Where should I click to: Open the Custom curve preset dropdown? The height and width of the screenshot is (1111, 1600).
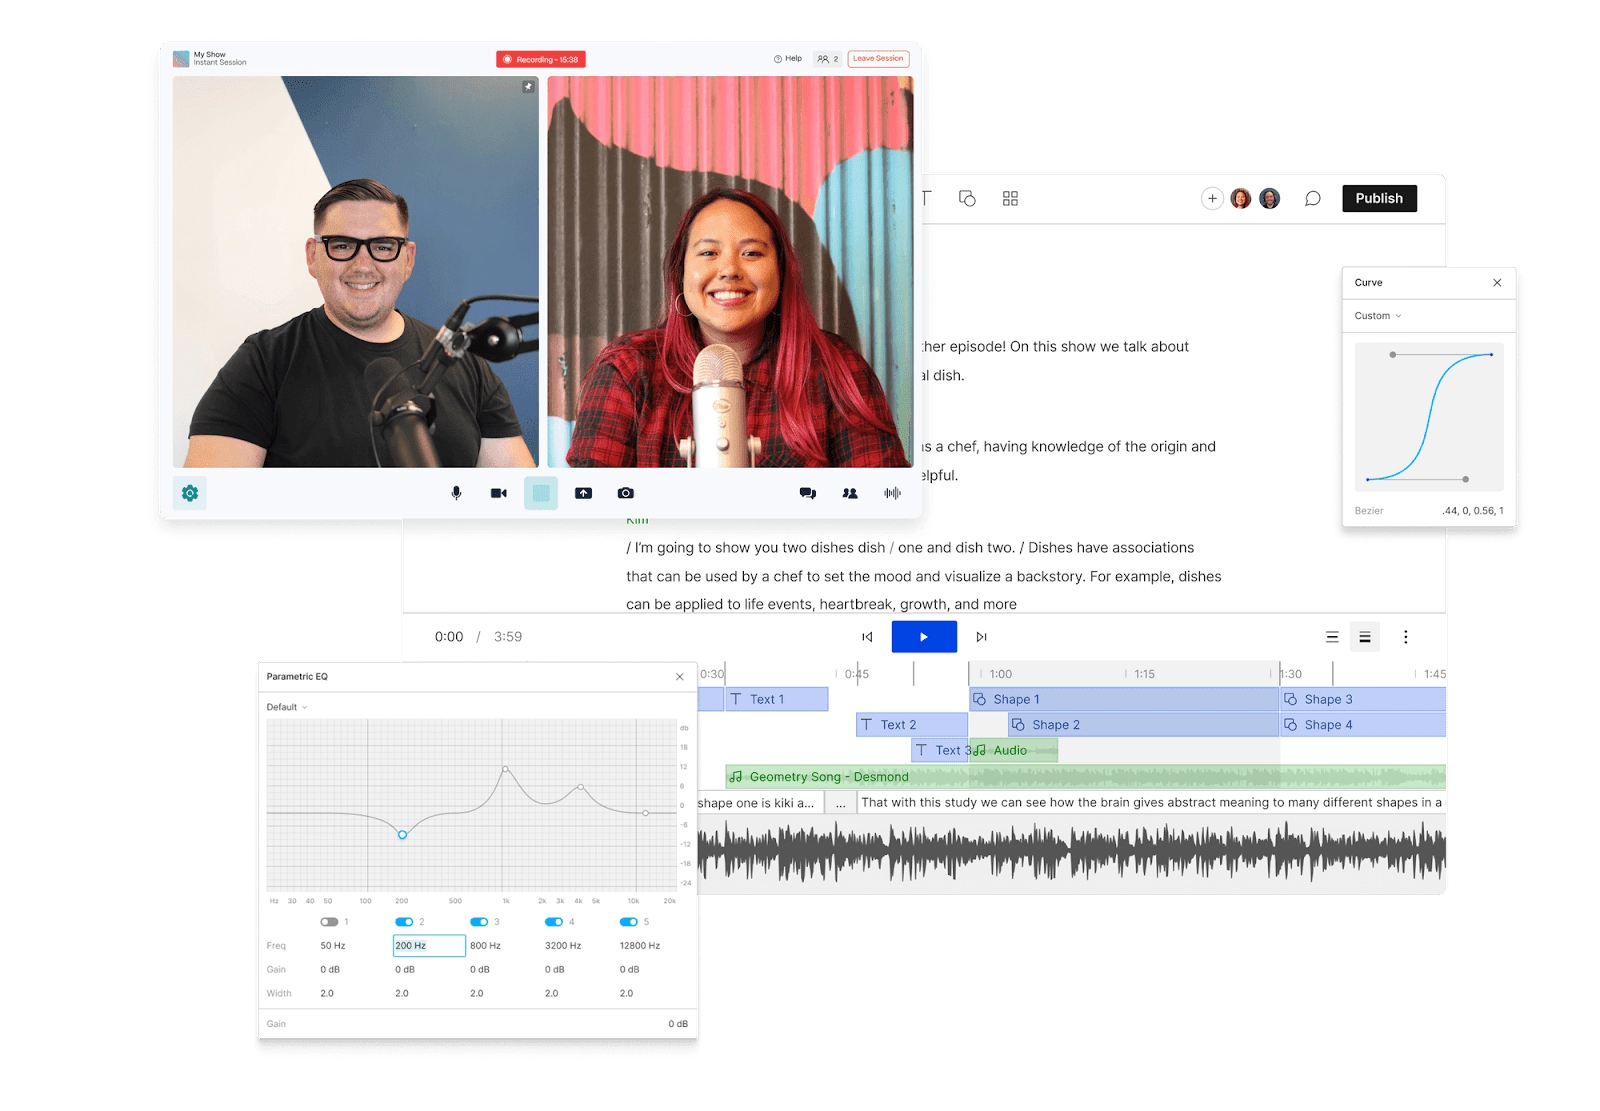coord(1378,316)
